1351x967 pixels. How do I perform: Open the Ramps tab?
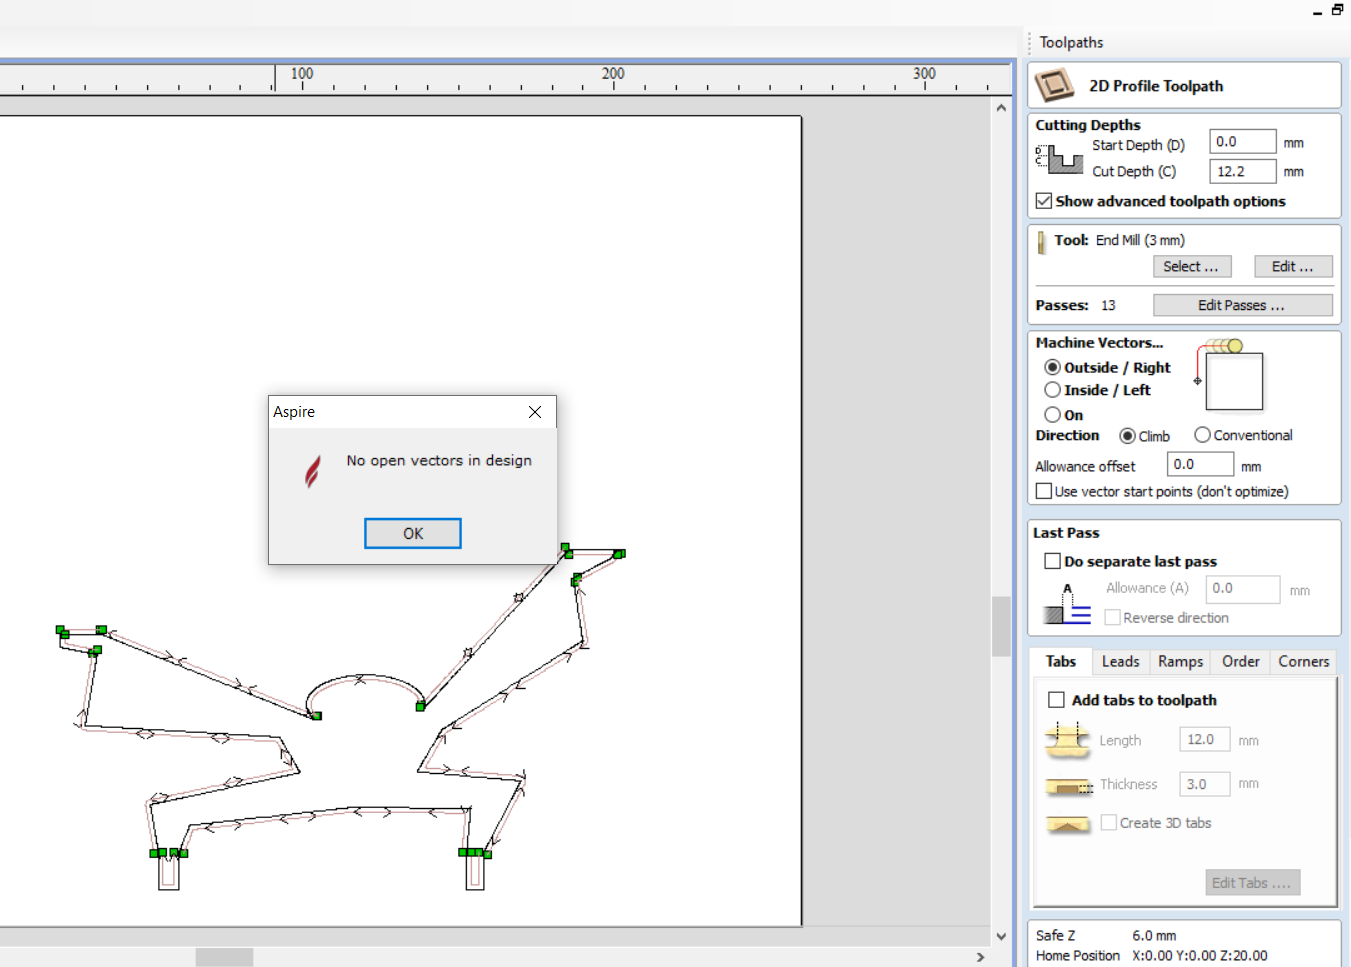coord(1180,662)
